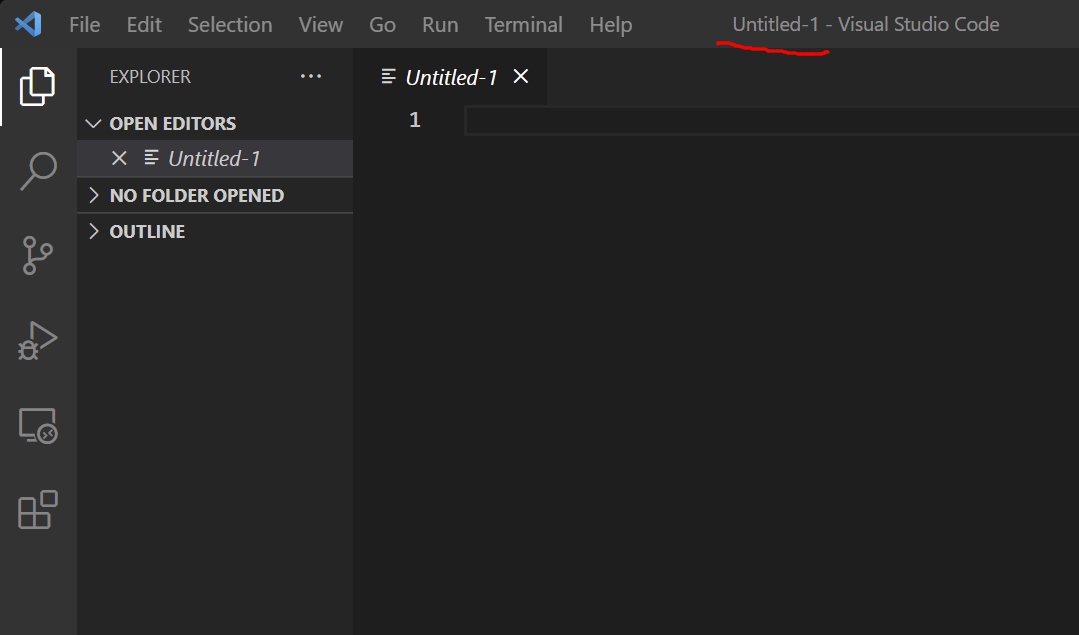Click the OPEN EDITORS section header label

(x=173, y=123)
